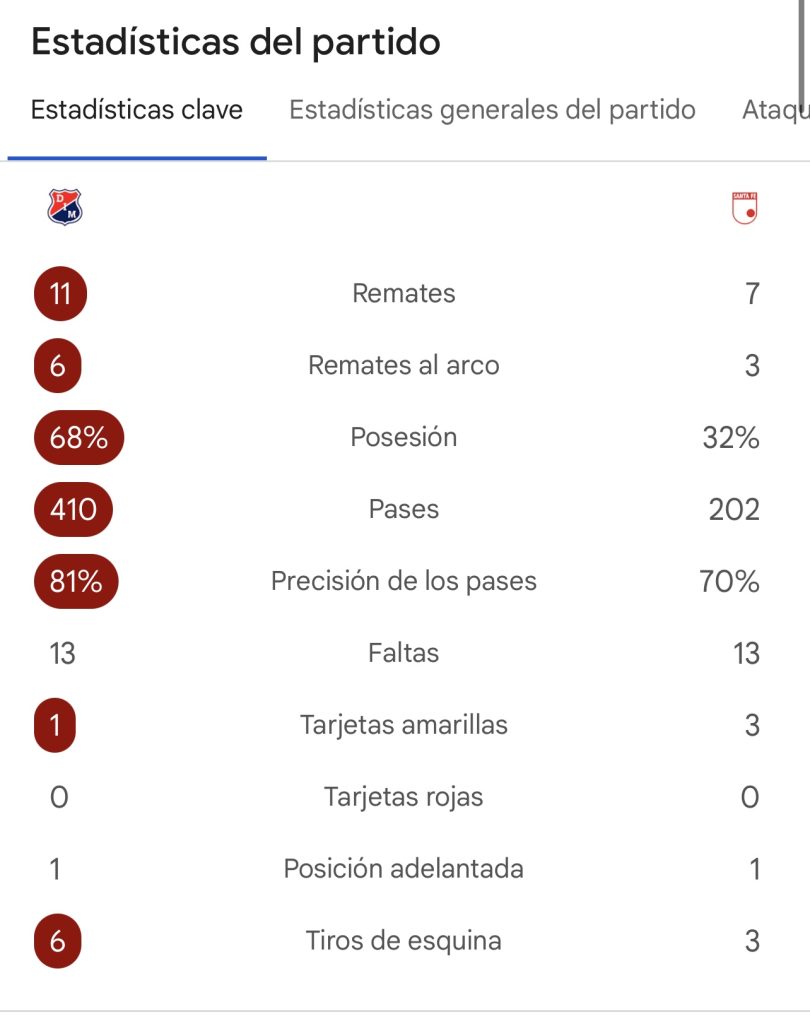This screenshot has height=1024, width=810.
Task: Tap the 68% possession badge
Action: click(x=78, y=438)
